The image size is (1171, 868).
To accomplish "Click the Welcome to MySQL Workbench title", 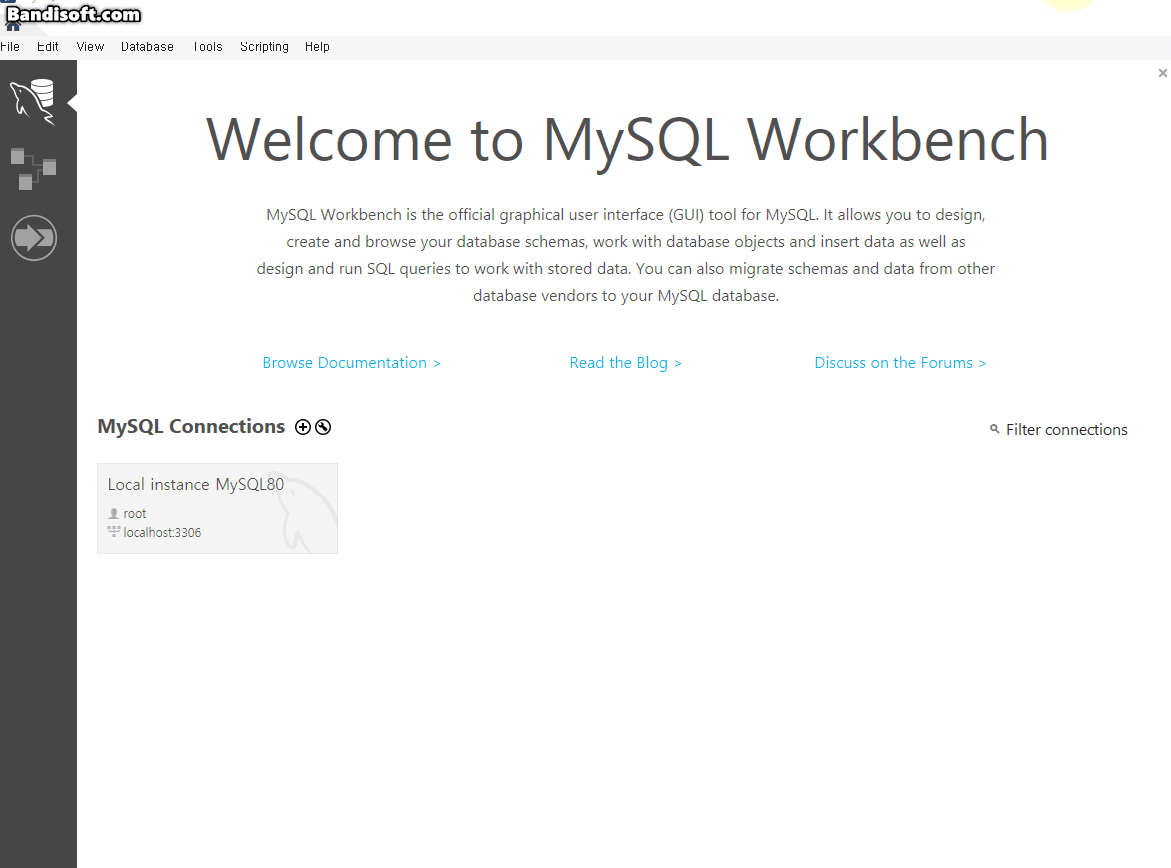I will pyautogui.click(x=627, y=140).
